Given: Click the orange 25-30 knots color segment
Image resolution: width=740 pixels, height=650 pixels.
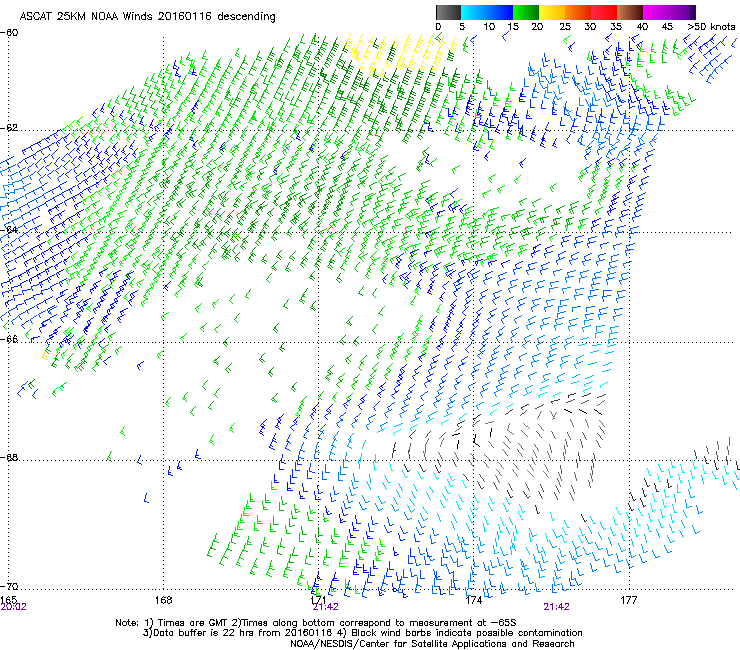Looking at the screenshot, I should [x=578, y=12].
